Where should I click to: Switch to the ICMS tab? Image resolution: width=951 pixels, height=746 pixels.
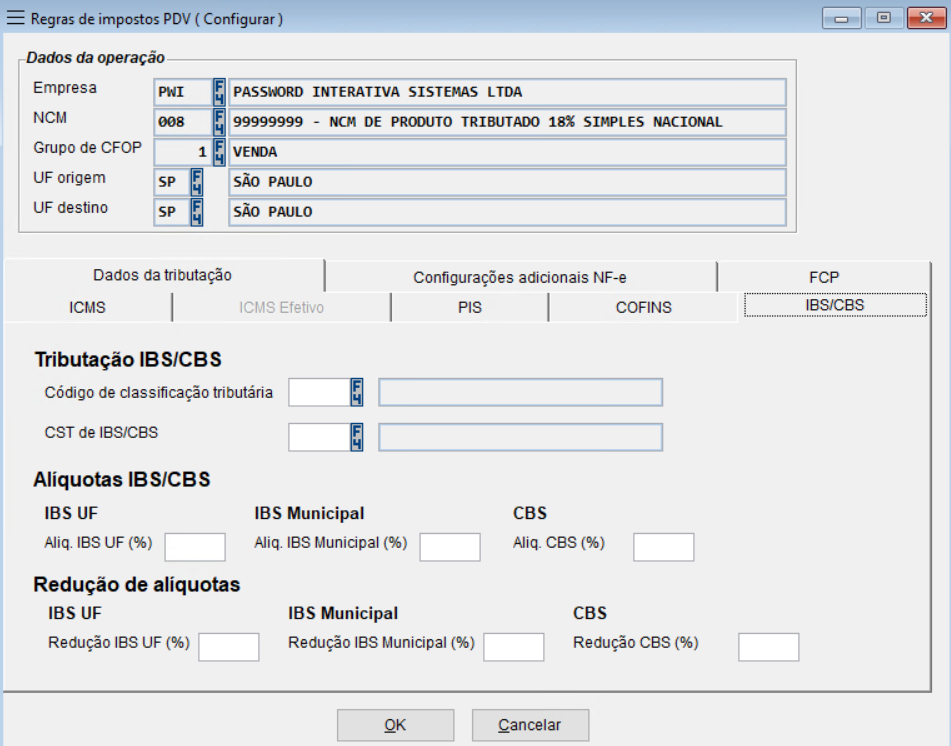coord(88,308)
